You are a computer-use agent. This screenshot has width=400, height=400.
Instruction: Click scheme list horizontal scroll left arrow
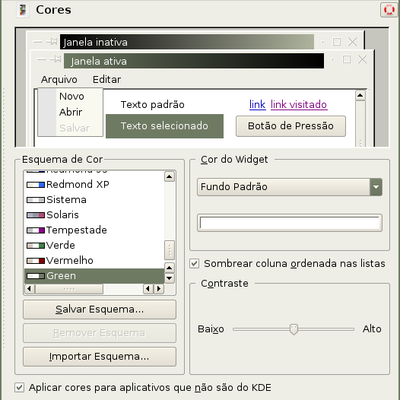[29, 288]
